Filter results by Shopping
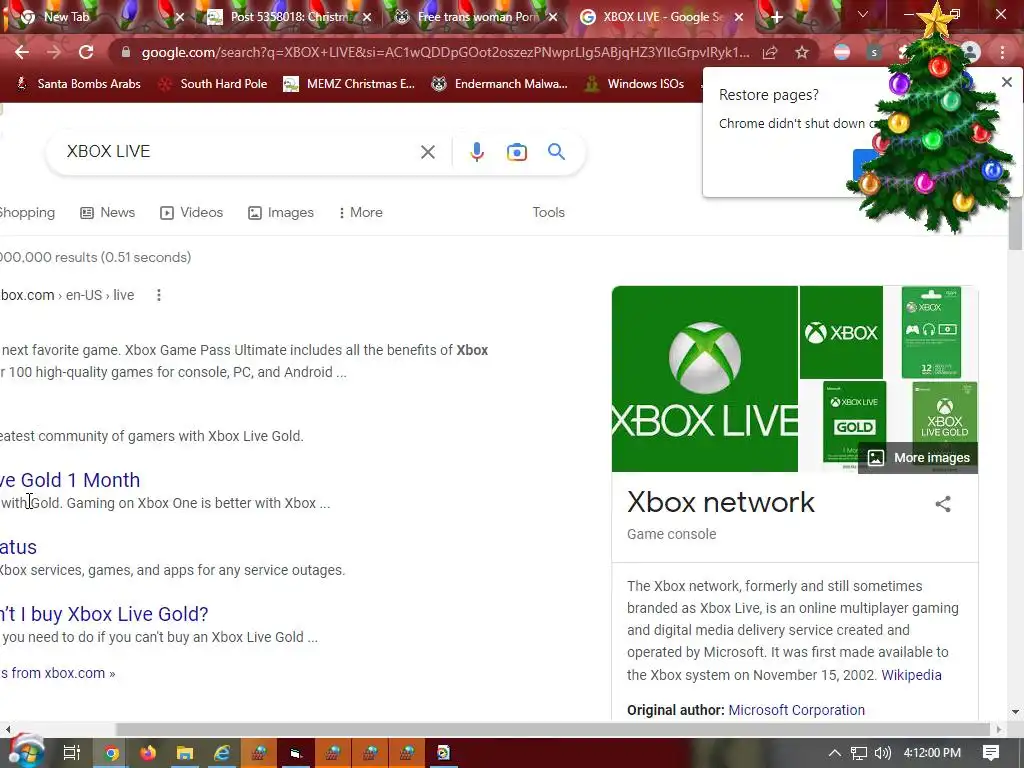The image size is (1024, 768). pyautogui.click(x=27, y=212)
